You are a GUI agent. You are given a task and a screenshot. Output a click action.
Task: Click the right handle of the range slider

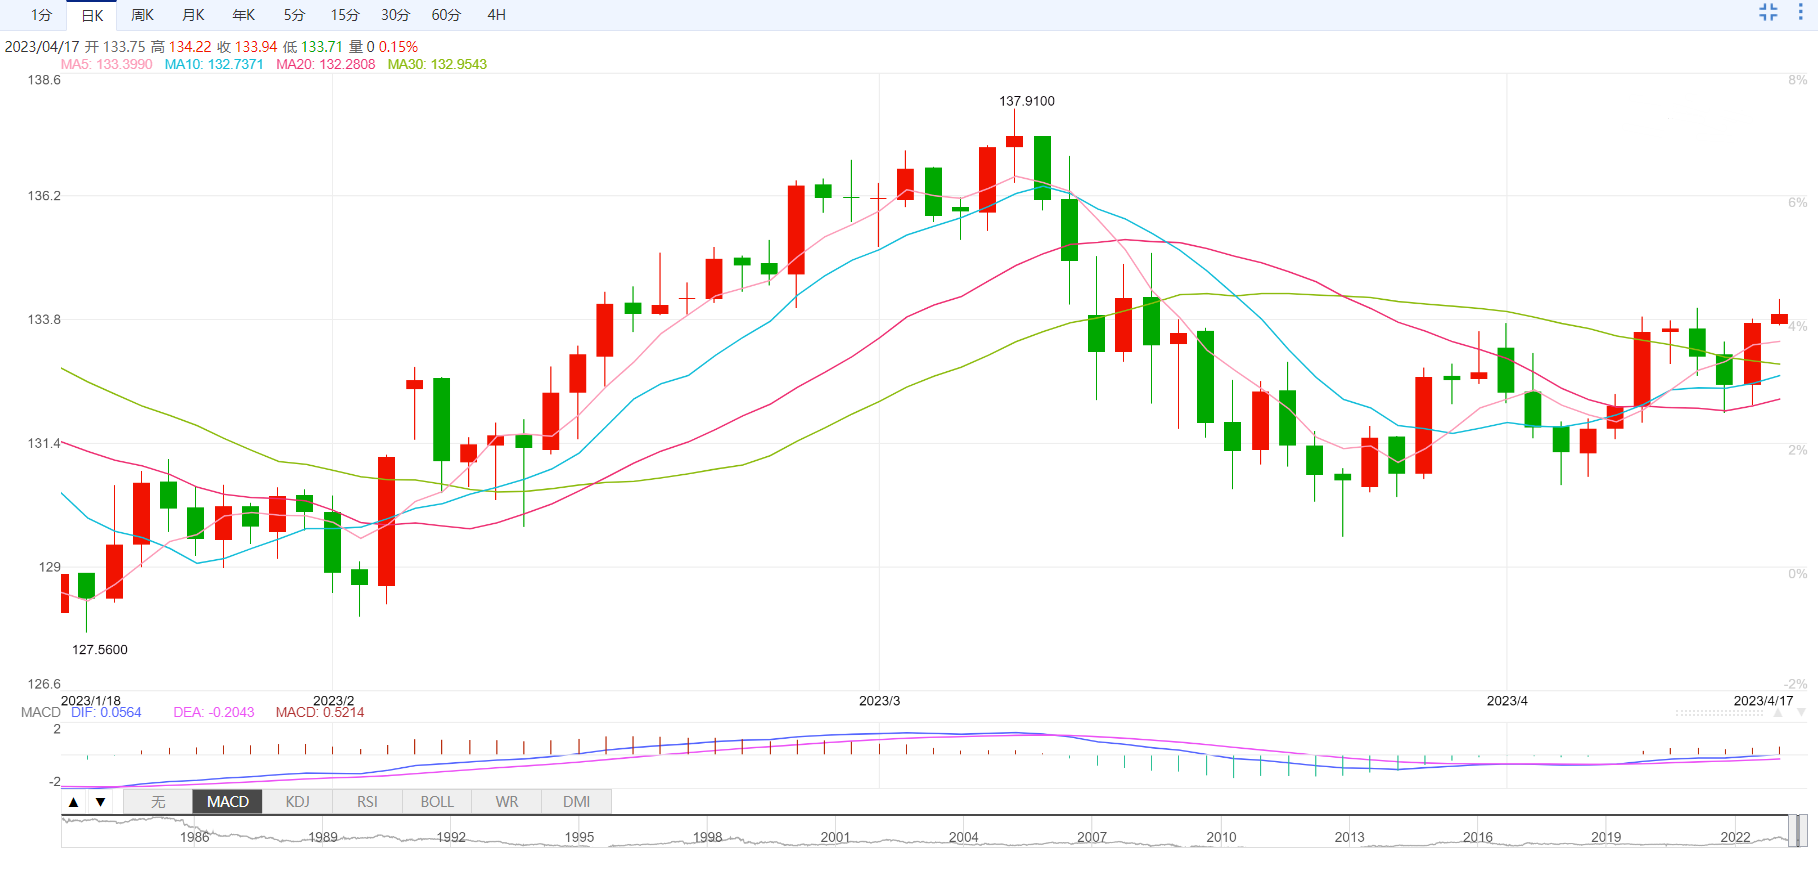pyautogui.click(x=1803, y=831)
